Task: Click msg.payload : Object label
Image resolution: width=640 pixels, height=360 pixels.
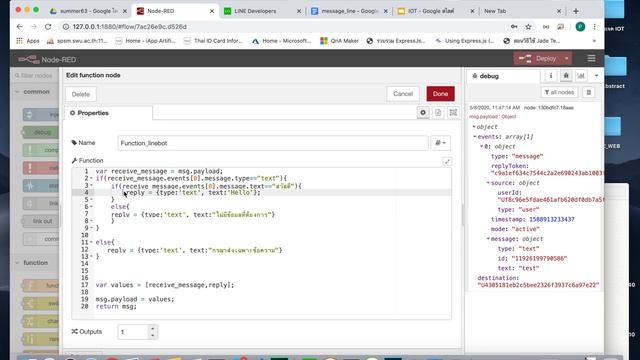Action: point(493,117)
